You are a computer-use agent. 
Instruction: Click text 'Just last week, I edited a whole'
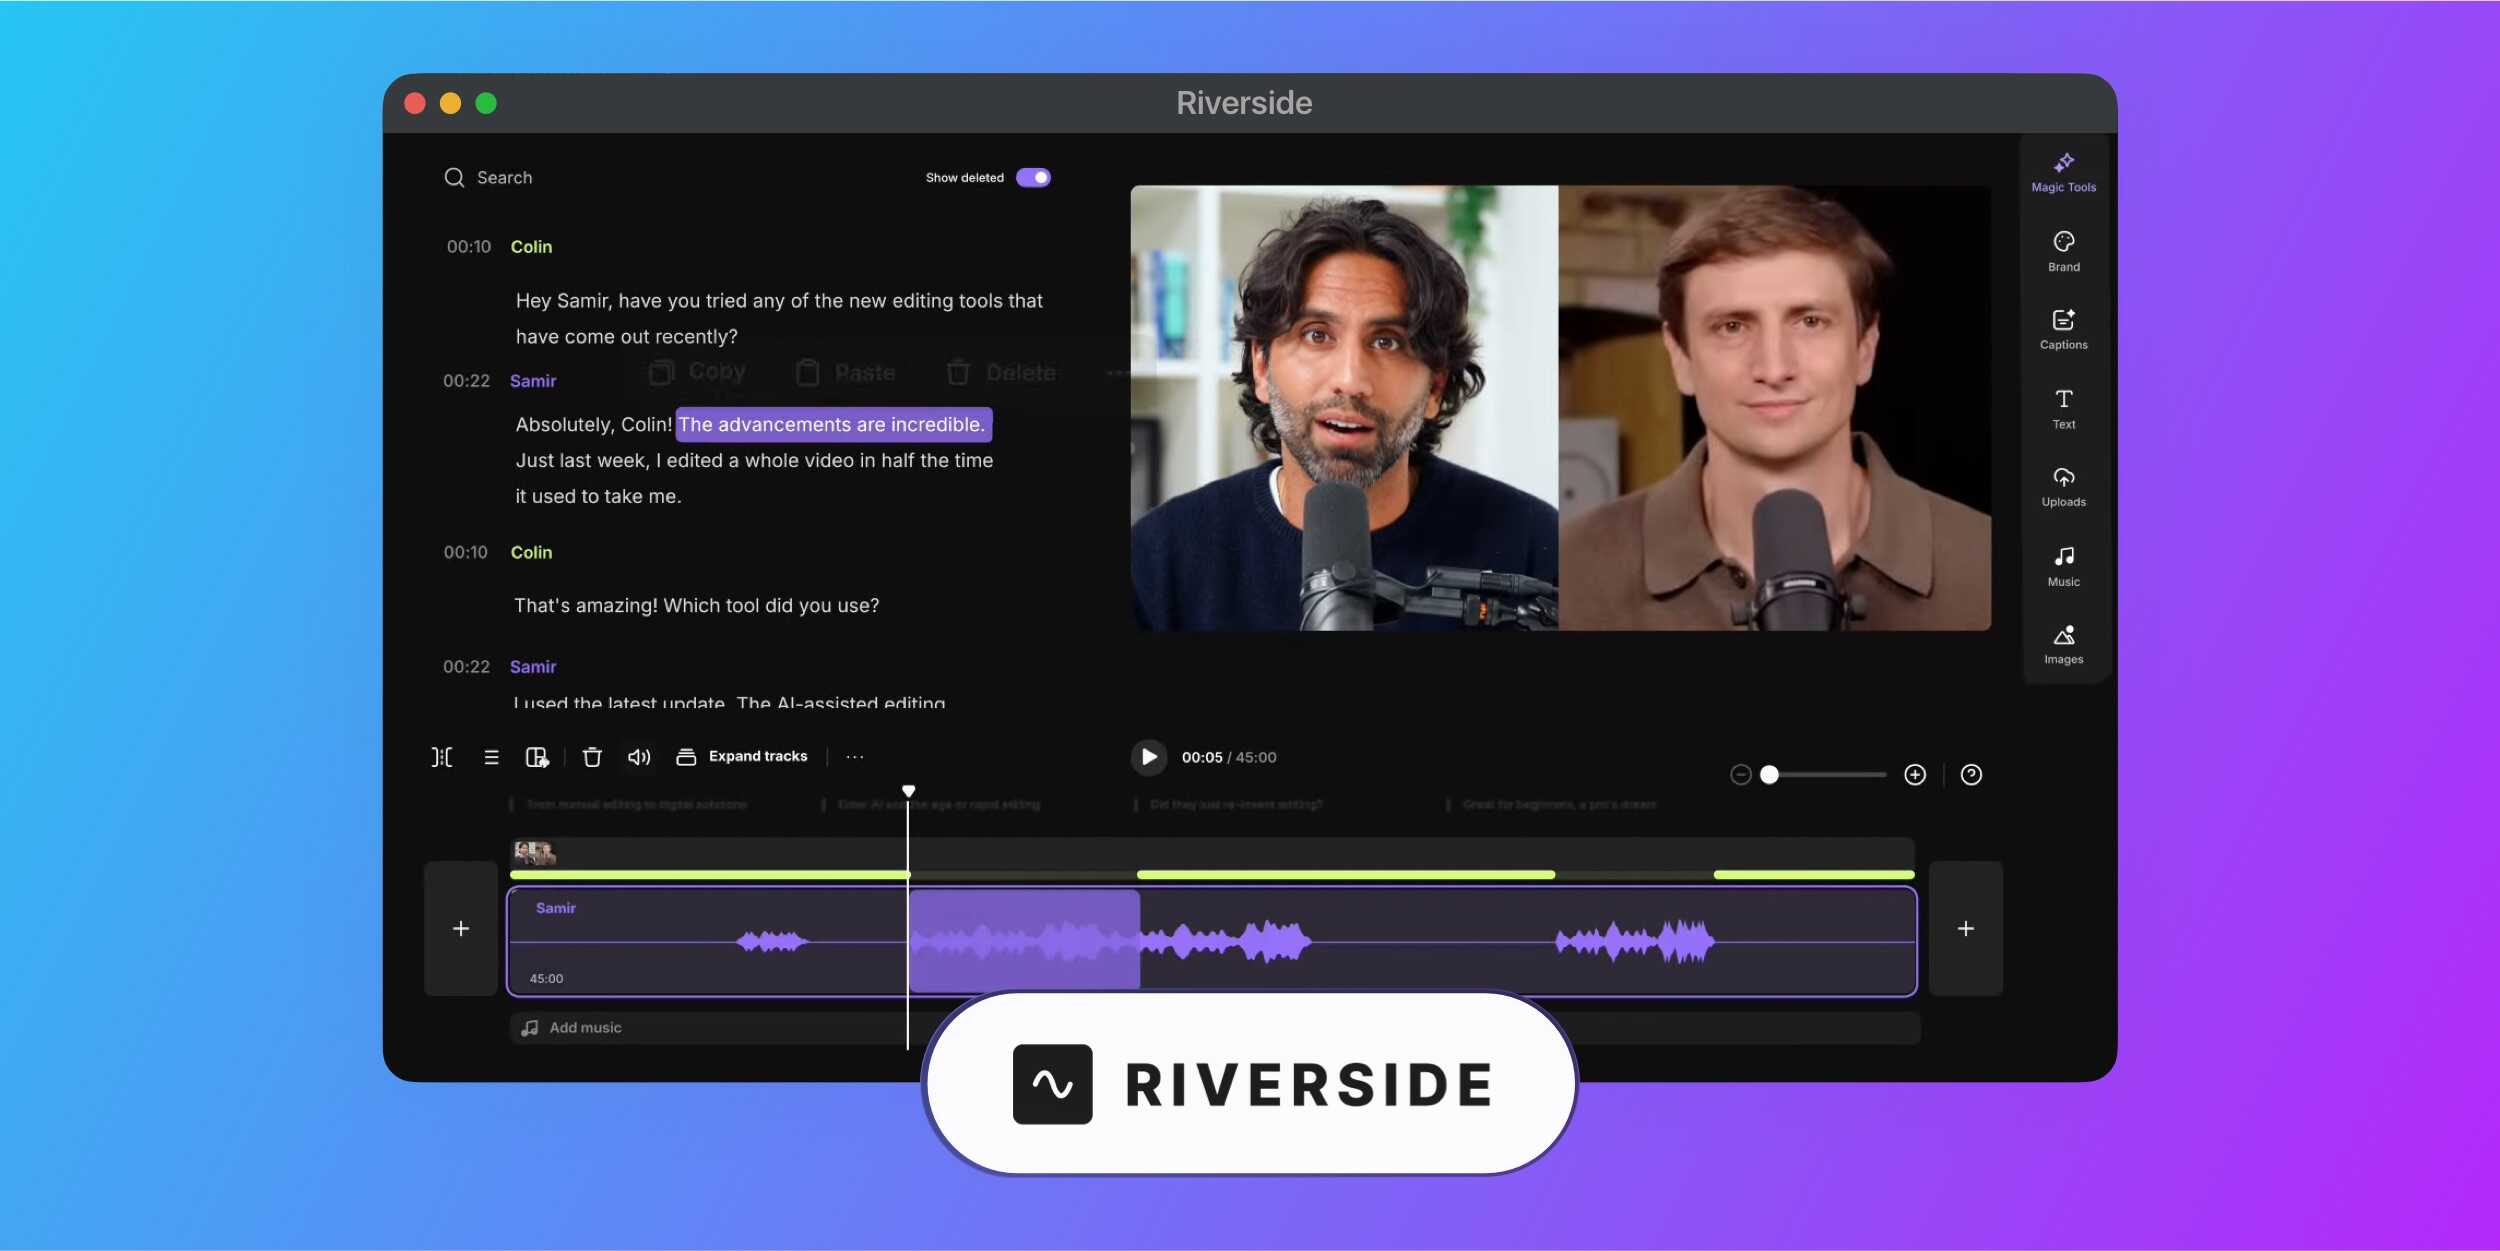coord(655,460)
